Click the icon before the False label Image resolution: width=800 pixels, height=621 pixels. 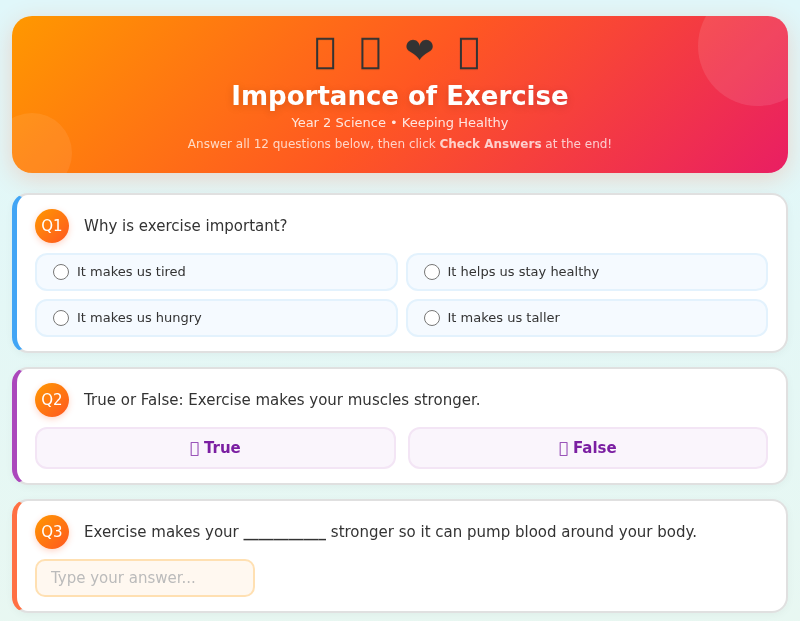click(x=565, y=447)
